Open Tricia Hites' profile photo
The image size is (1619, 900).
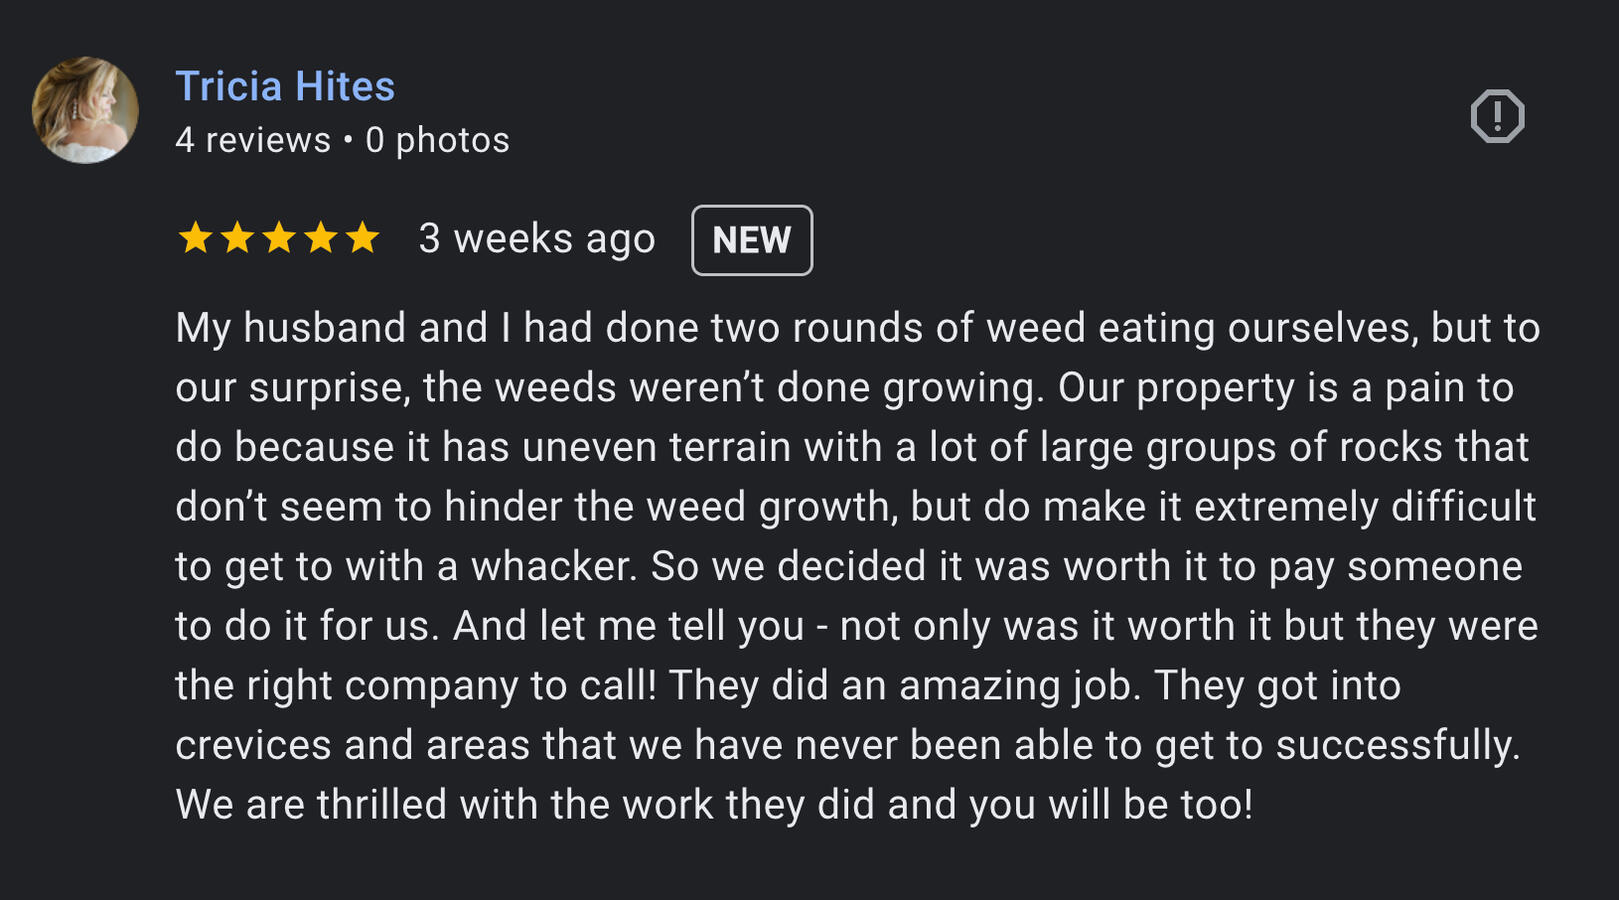(x=85, y=110)
